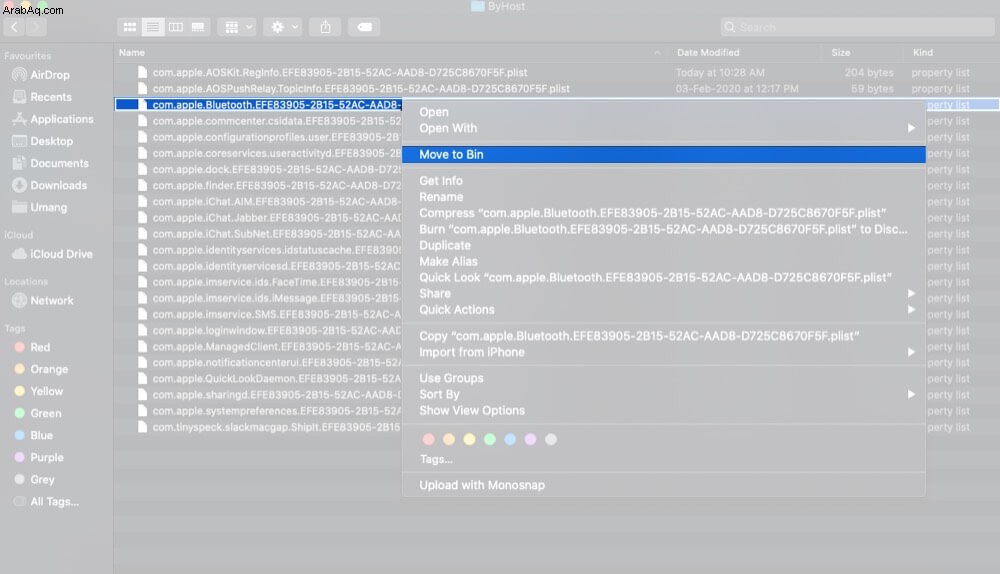
Task: Expand the Open With submenu
Action: point(663,128)
